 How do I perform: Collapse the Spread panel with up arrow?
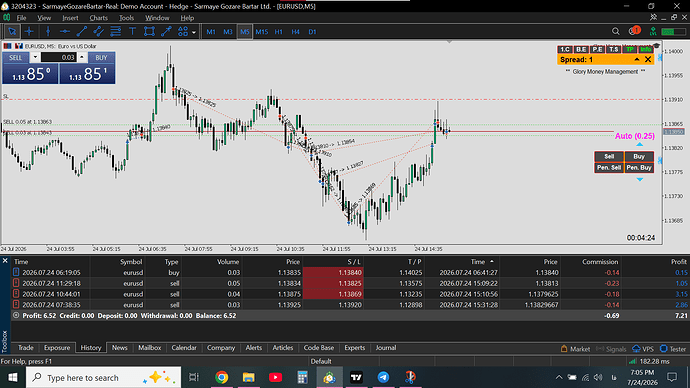[637, 59]
